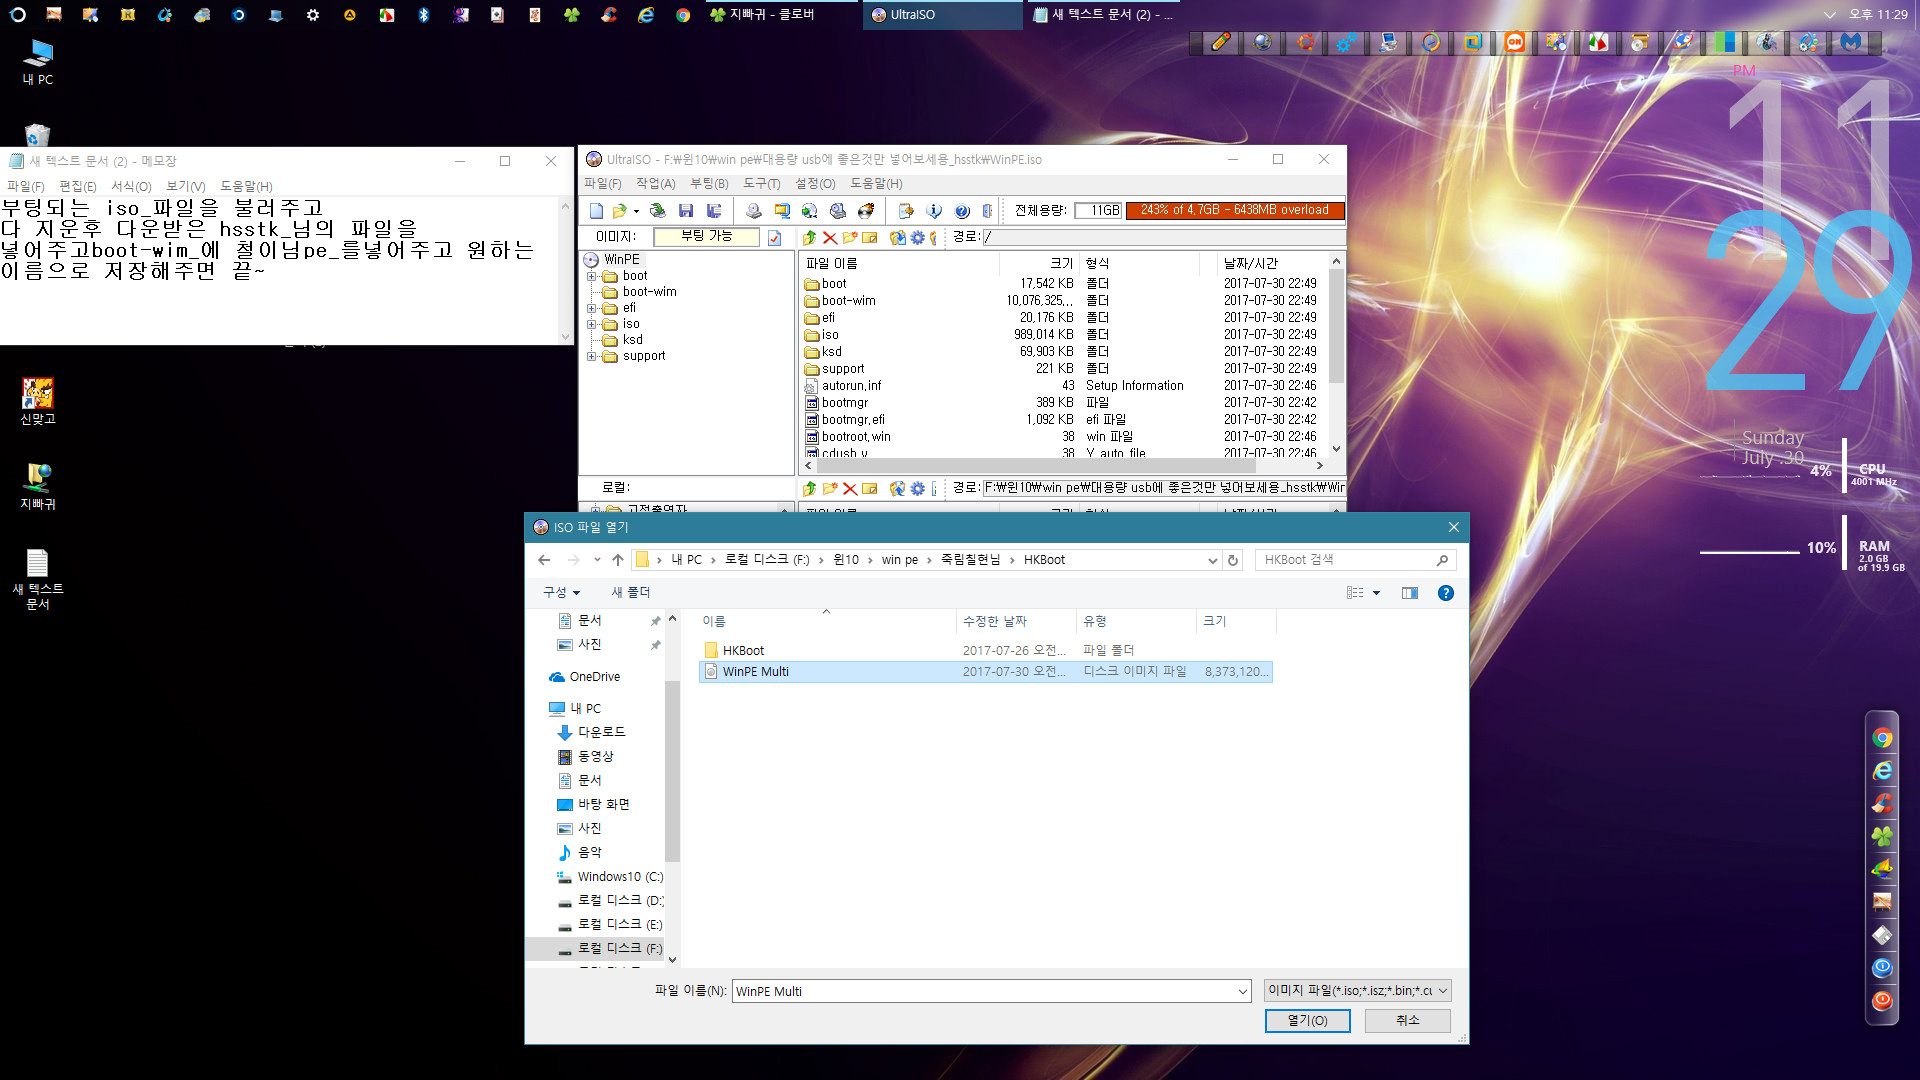Image resolution: width=1920 pixels, height=1080 pixels.
Task: Open the 도구(T) menu in UltraISO
Action: [x=761, y=184]
